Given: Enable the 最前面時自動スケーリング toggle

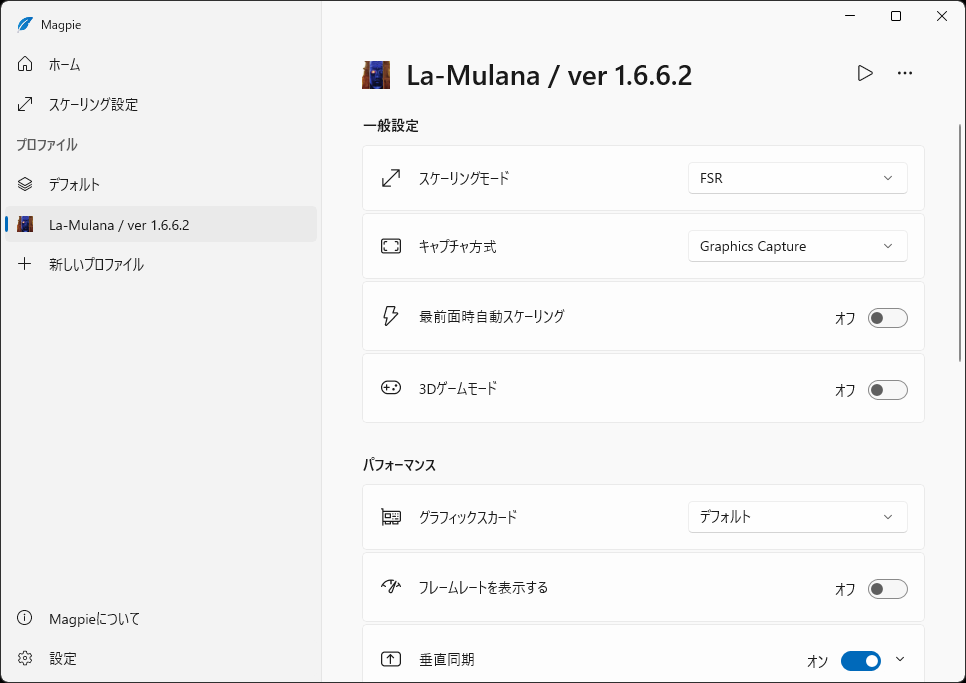Looking at the screenshot, I should click(x=887, y=317).
